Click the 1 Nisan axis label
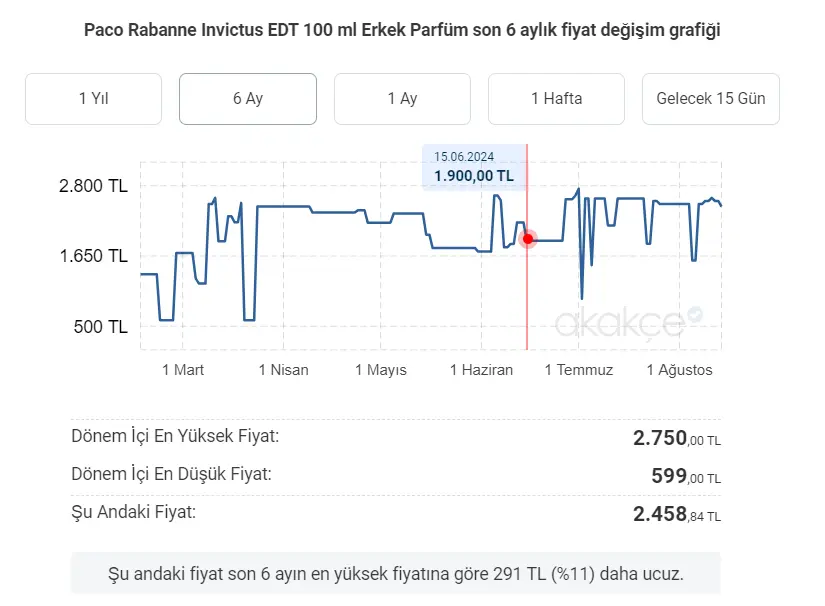 pyautogui.click(x=284, y=370)
